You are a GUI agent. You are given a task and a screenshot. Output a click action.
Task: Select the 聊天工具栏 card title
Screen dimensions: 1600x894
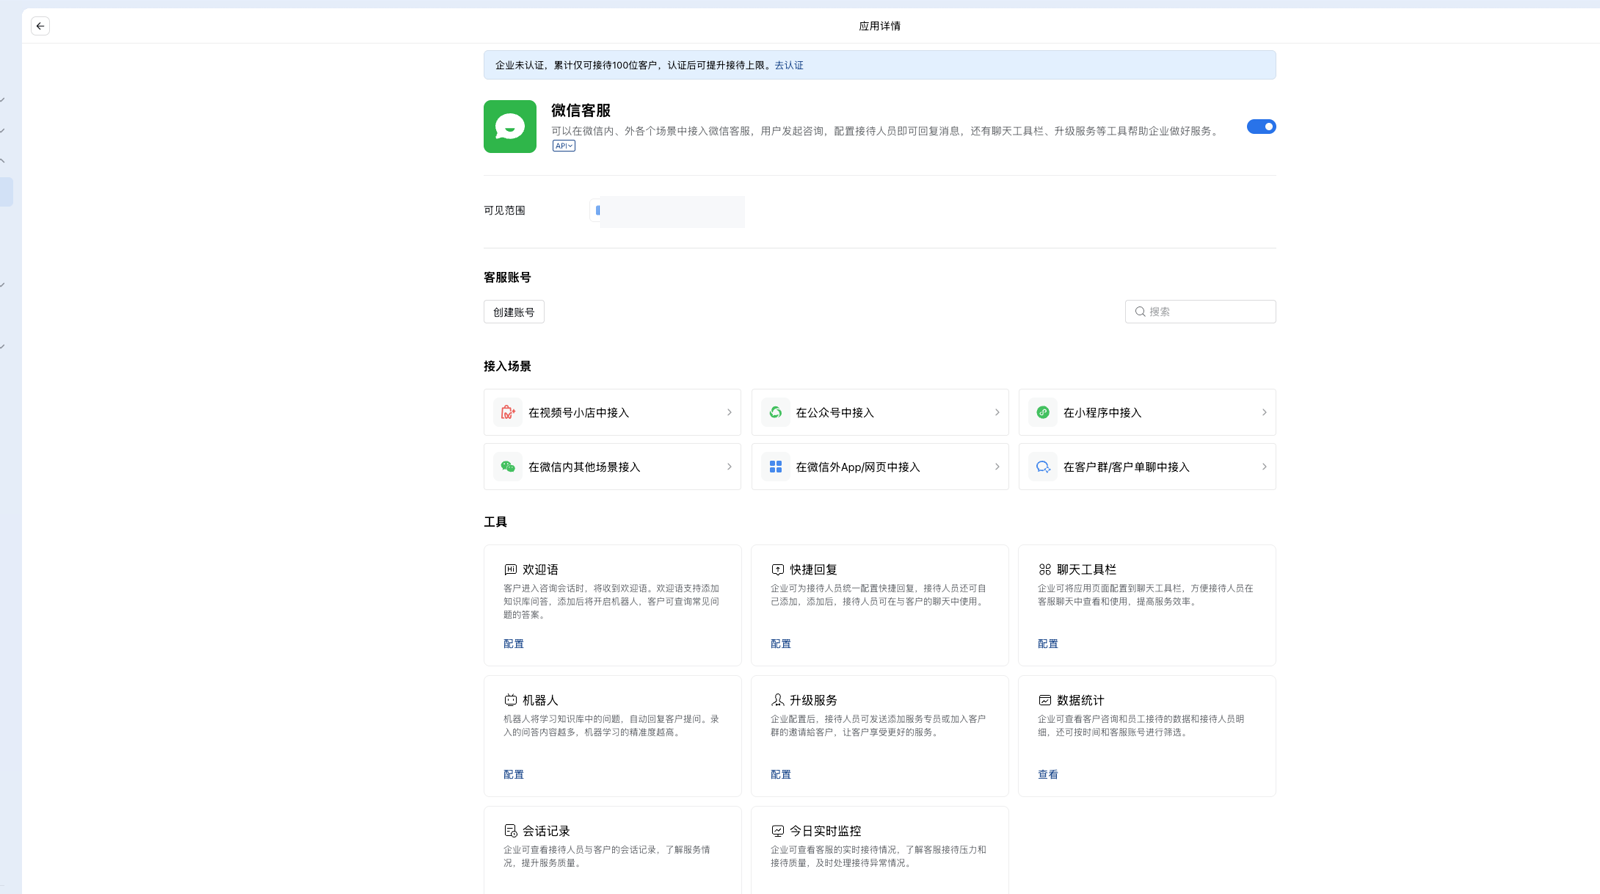pos(1087,570)
